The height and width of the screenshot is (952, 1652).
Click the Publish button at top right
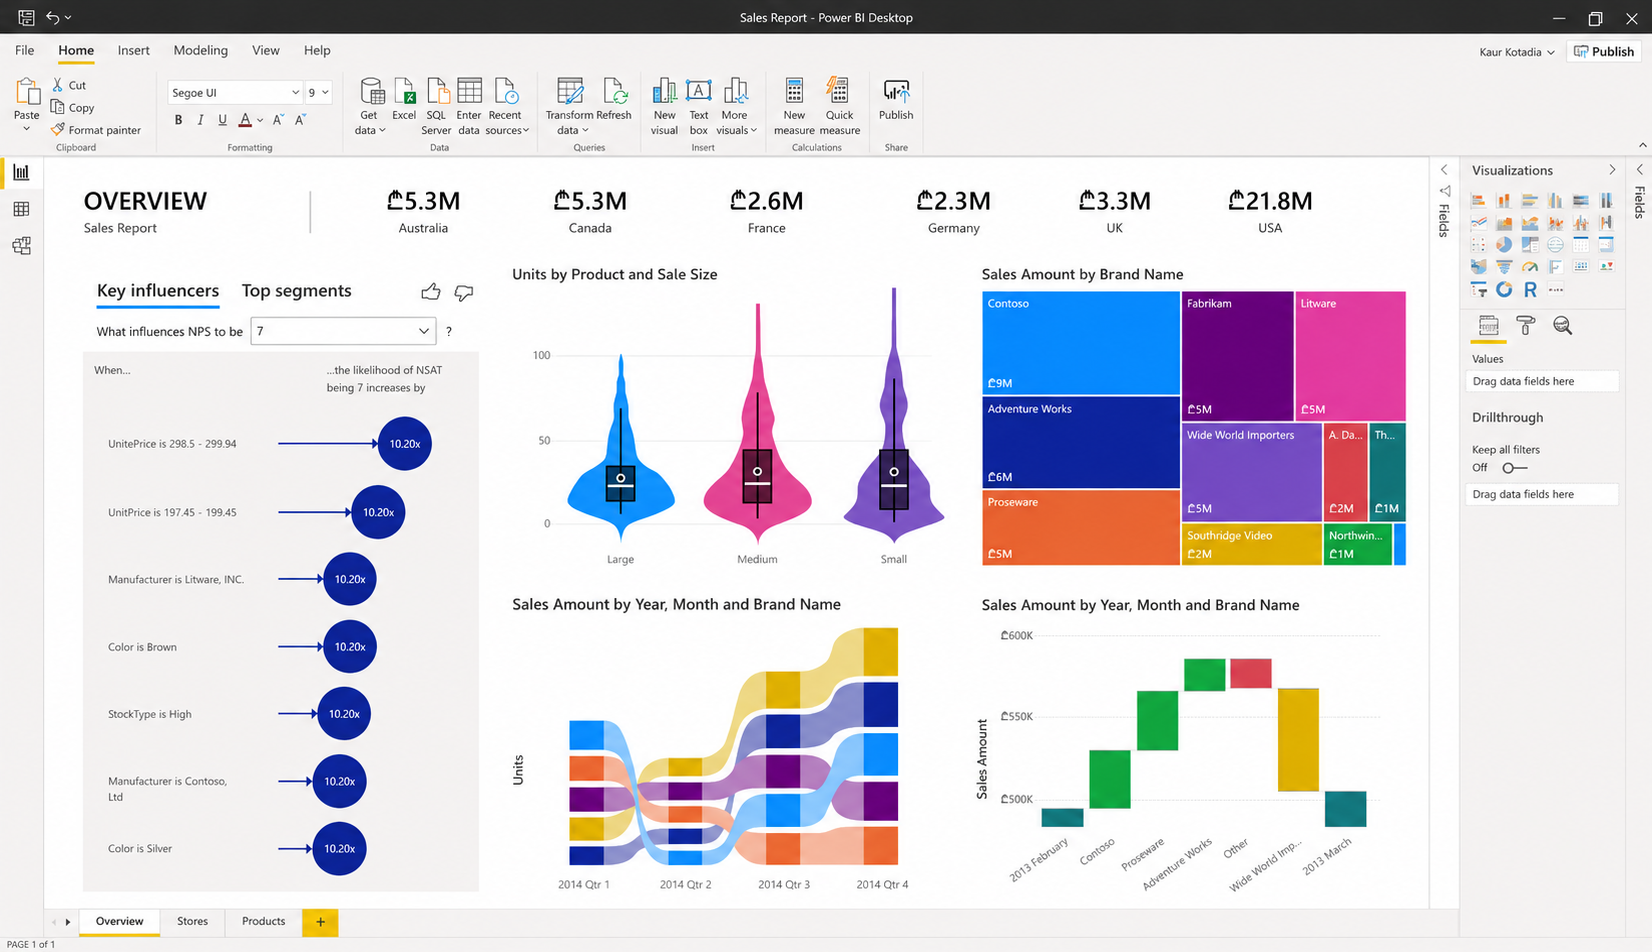tap(1604, 52)
